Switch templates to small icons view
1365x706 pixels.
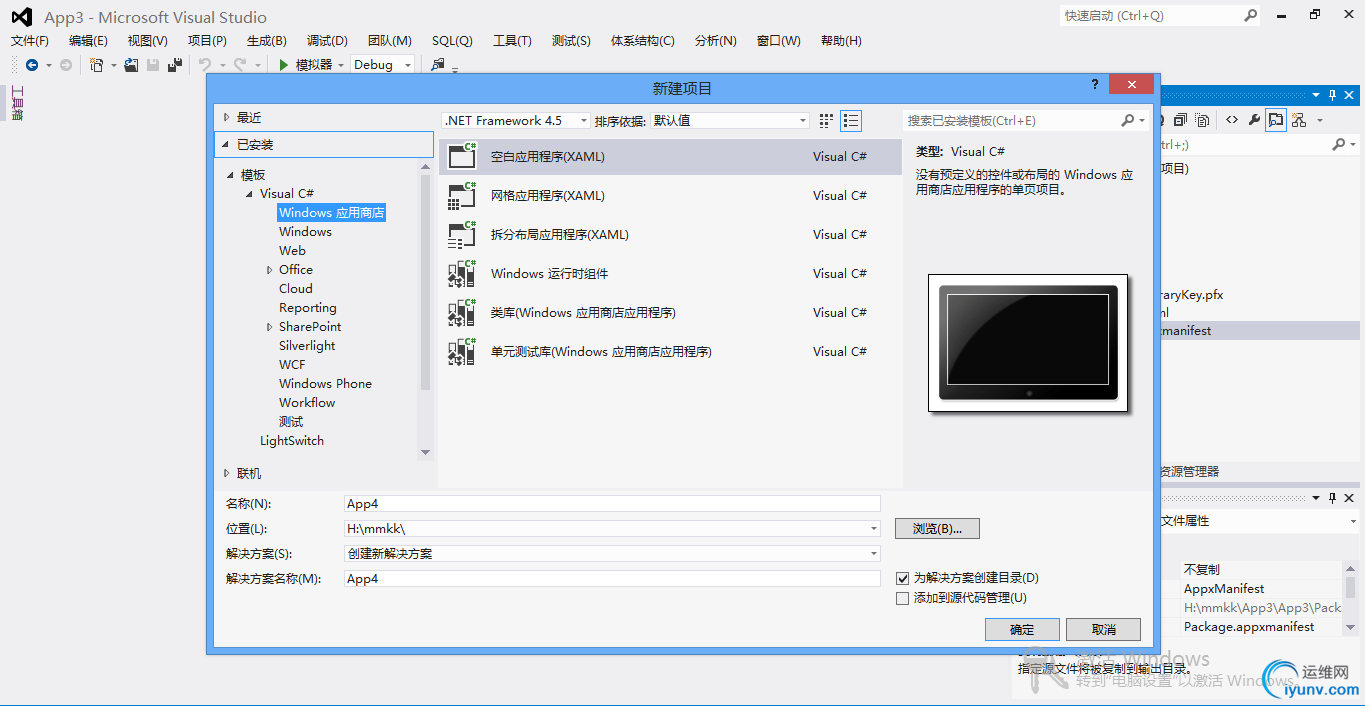pyautogui.click(x=826, y=121)
